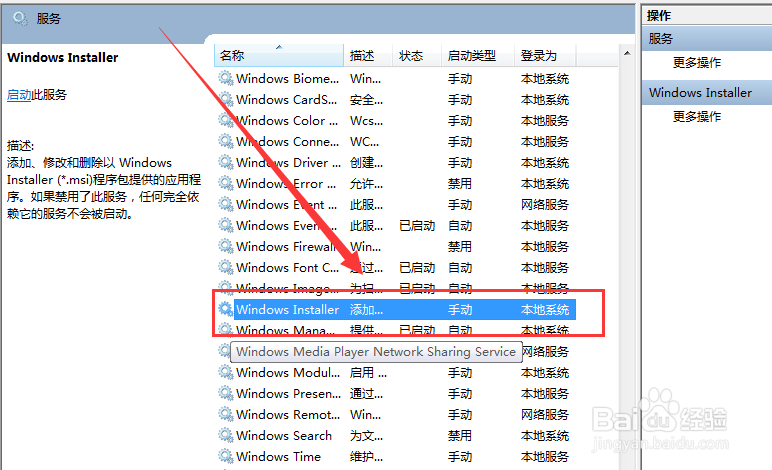Collapse the 服务 section in 操作 pane

tap(707, 38)
